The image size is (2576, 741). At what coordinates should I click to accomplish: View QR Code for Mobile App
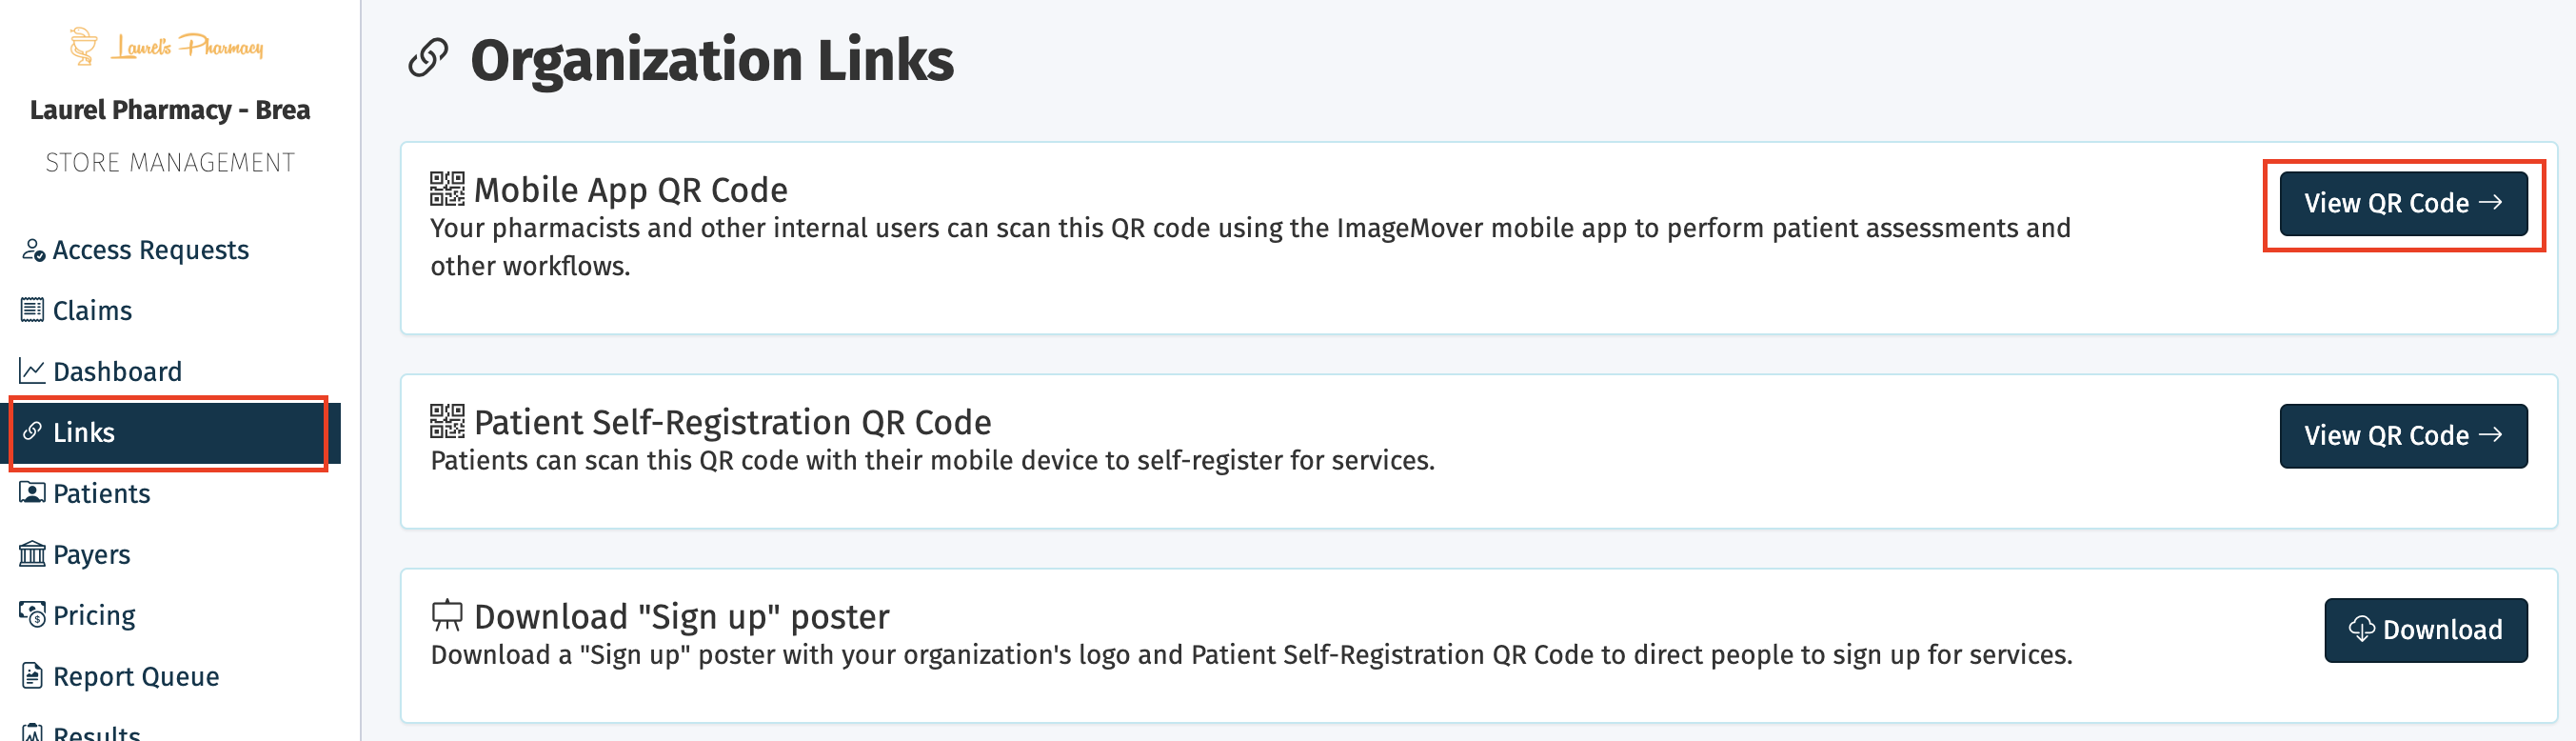[2402, 204]
